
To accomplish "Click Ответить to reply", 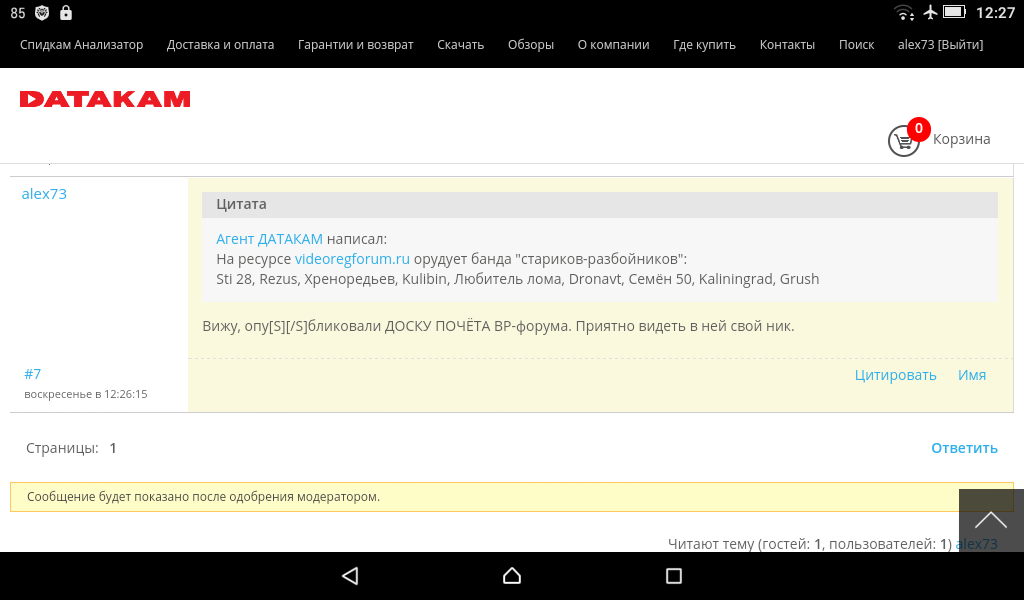I will pyautogui.click(x=964, y=448).
